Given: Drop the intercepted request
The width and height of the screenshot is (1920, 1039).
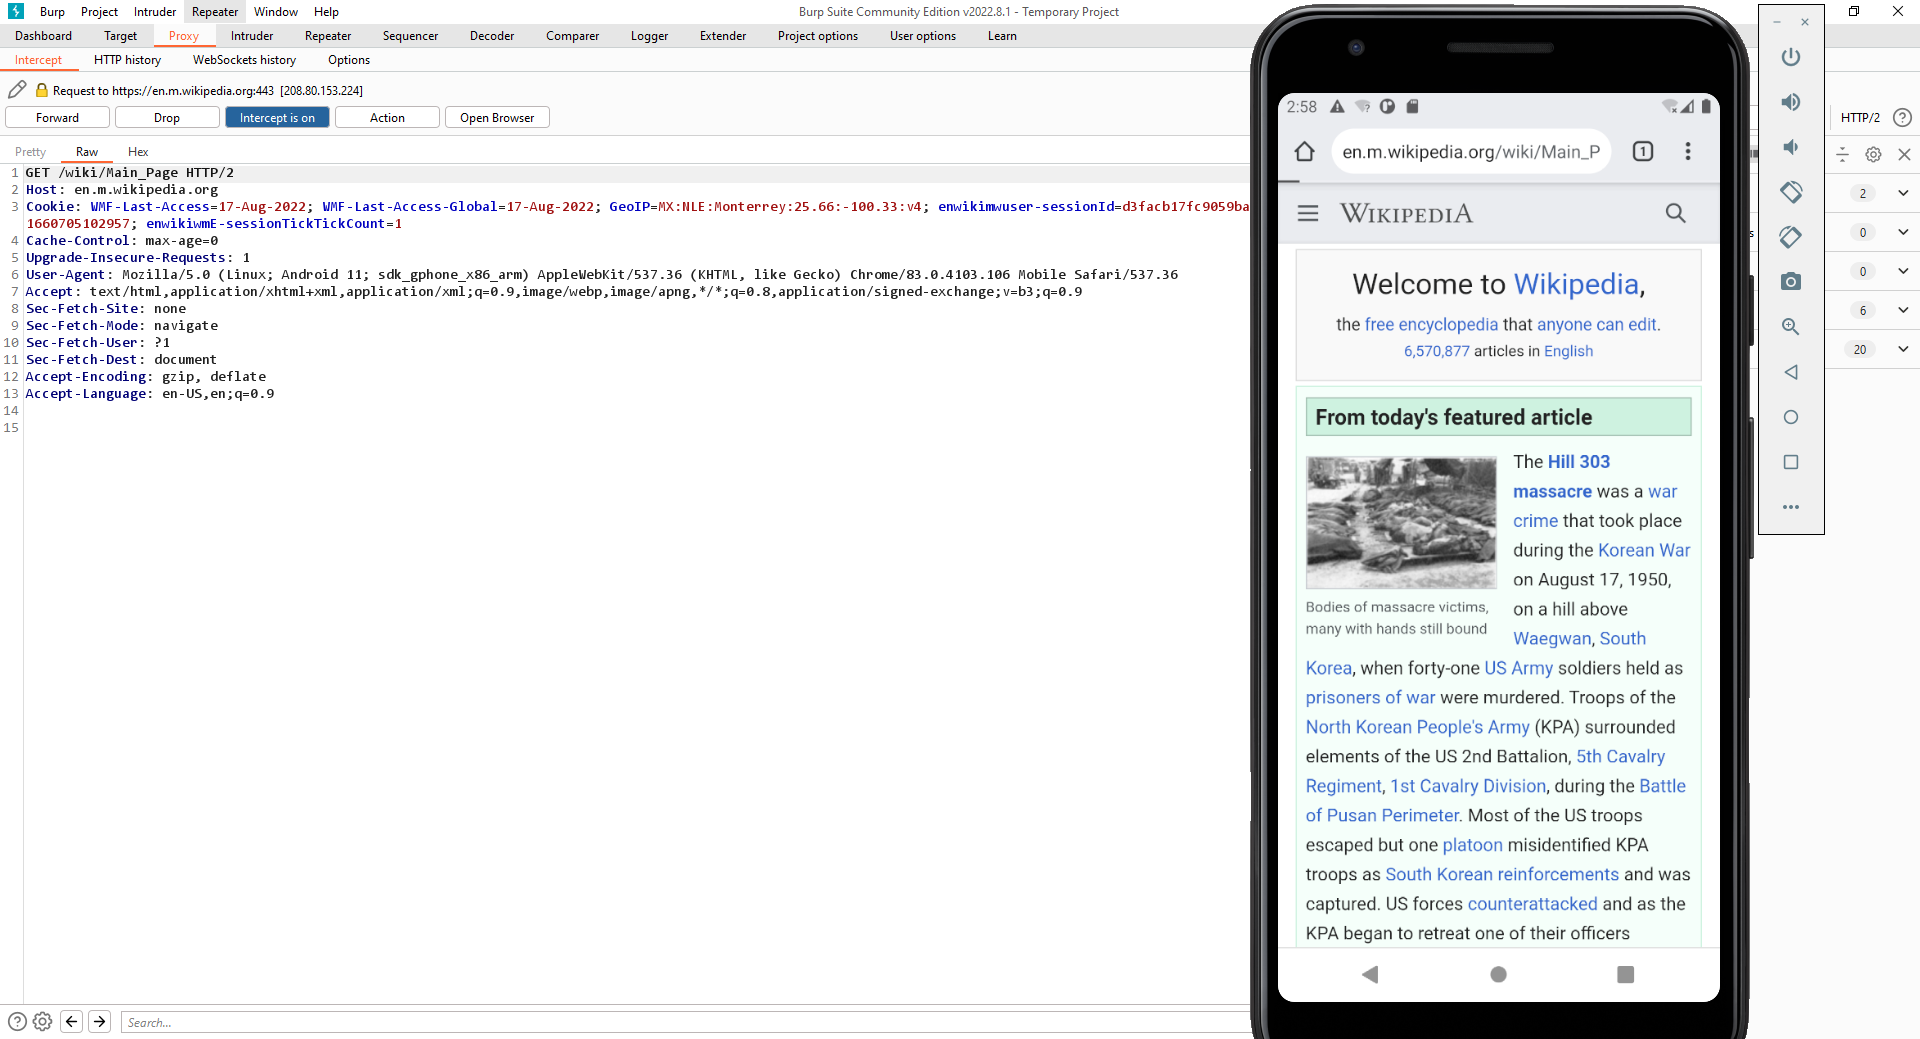Looking at the screenshot, I should point(167,117).
